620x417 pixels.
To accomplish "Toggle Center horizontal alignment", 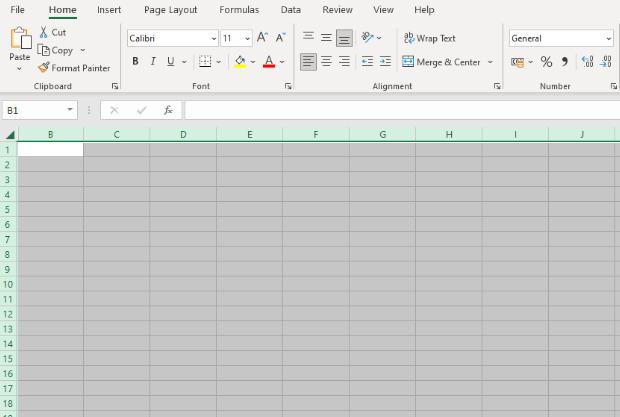I will [x=326, y=61].
